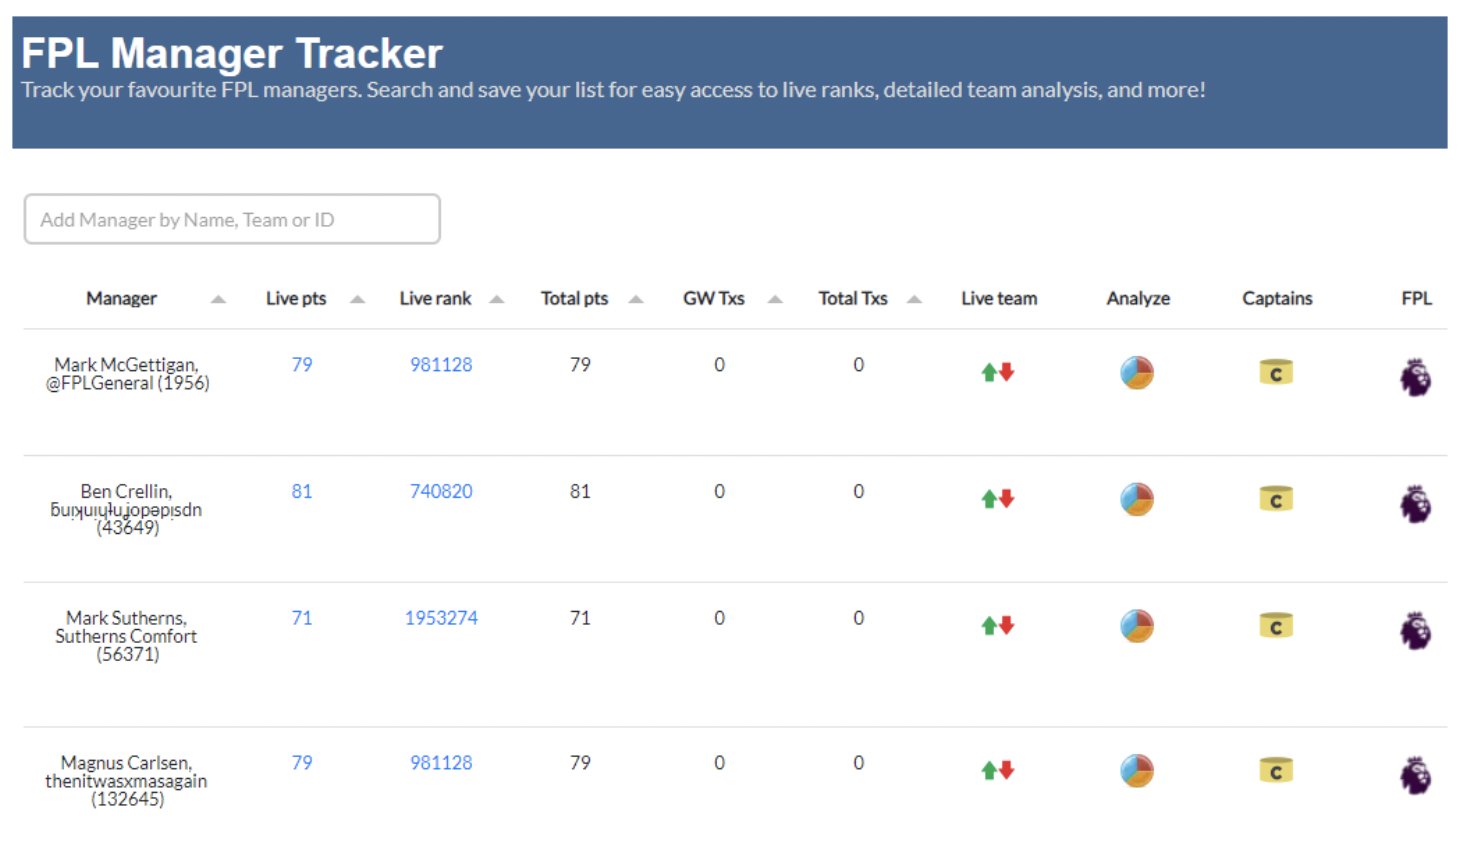Click the GW Txs sort arrow
Screen dimensions: 1464x848
[x=775, y=298]
